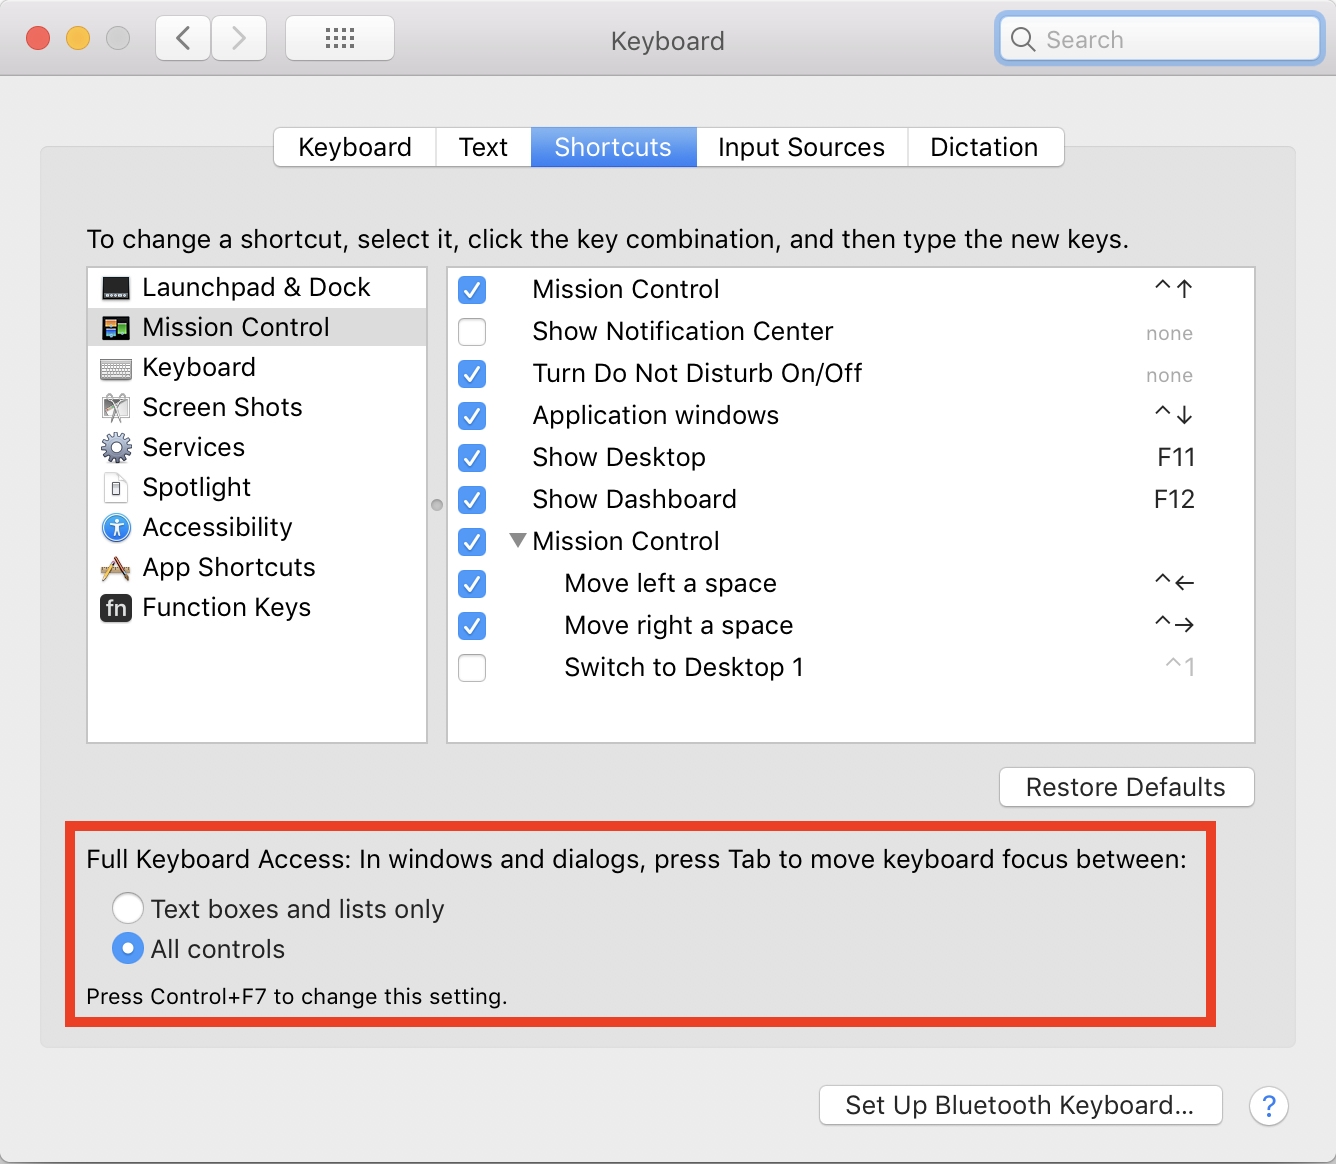Enable the Show Notification Center checkbox

[x=472, y=332]
